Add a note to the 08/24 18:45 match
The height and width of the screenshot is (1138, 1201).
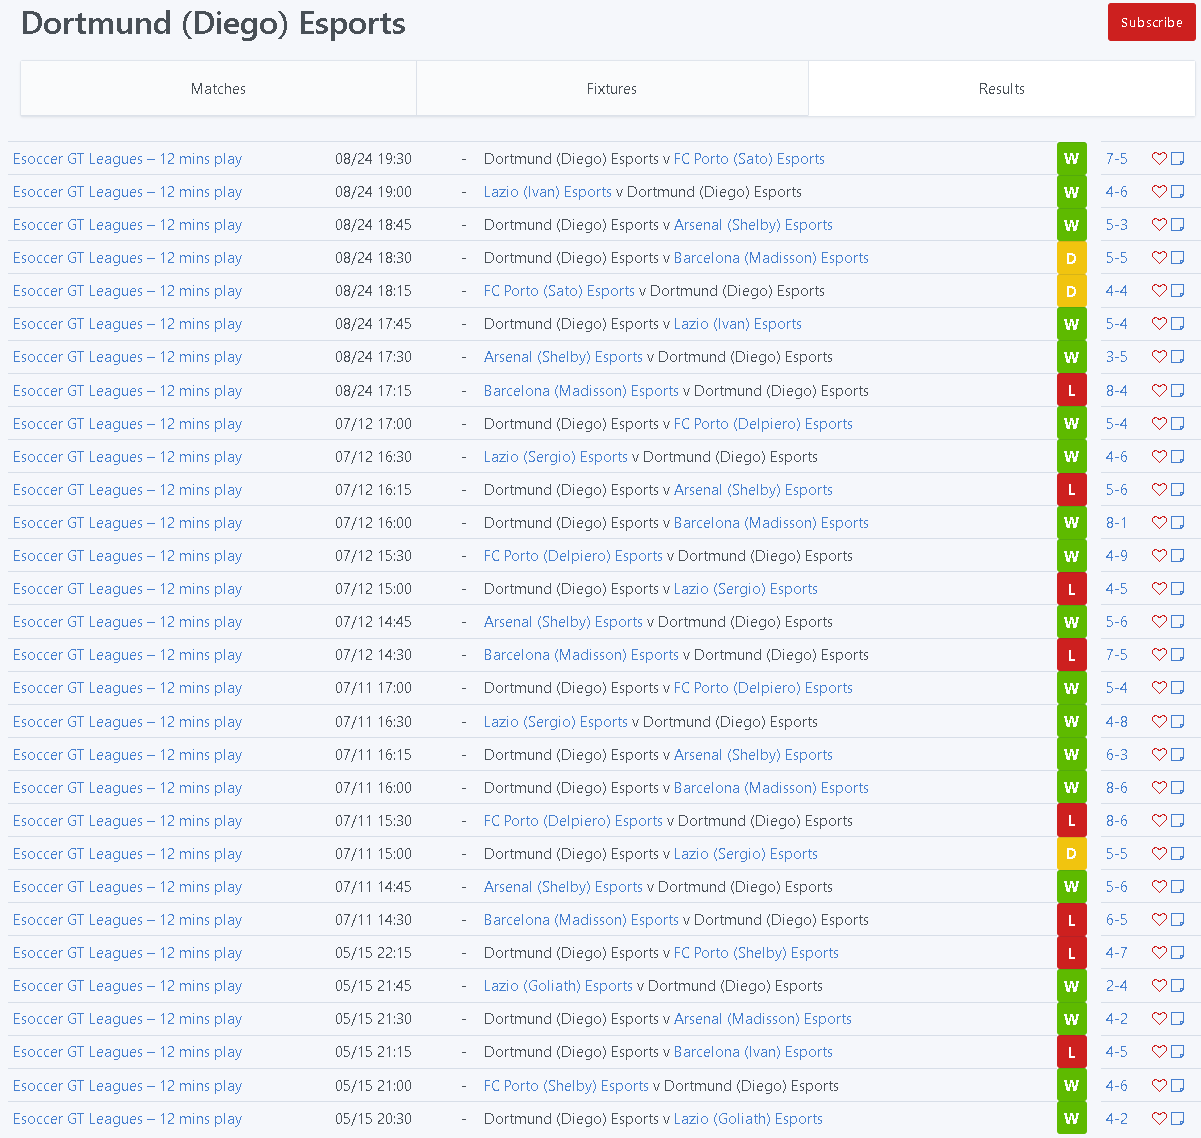point(1177,224)
